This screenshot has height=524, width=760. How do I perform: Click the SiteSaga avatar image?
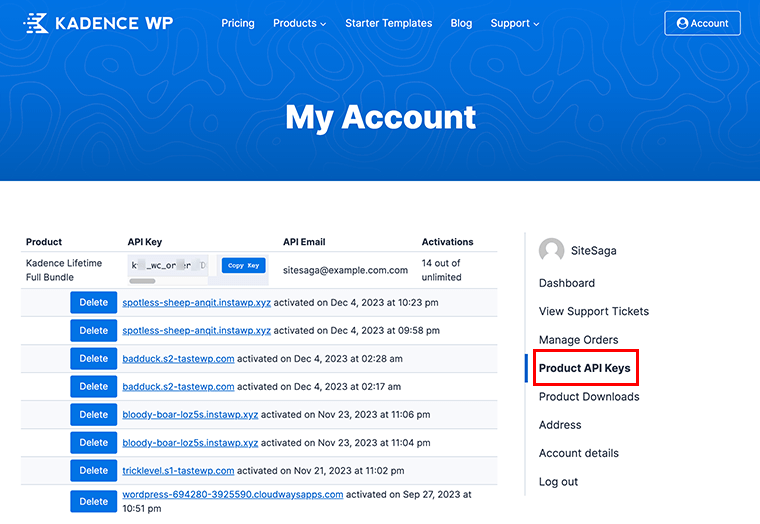click(x=551, y=250)
